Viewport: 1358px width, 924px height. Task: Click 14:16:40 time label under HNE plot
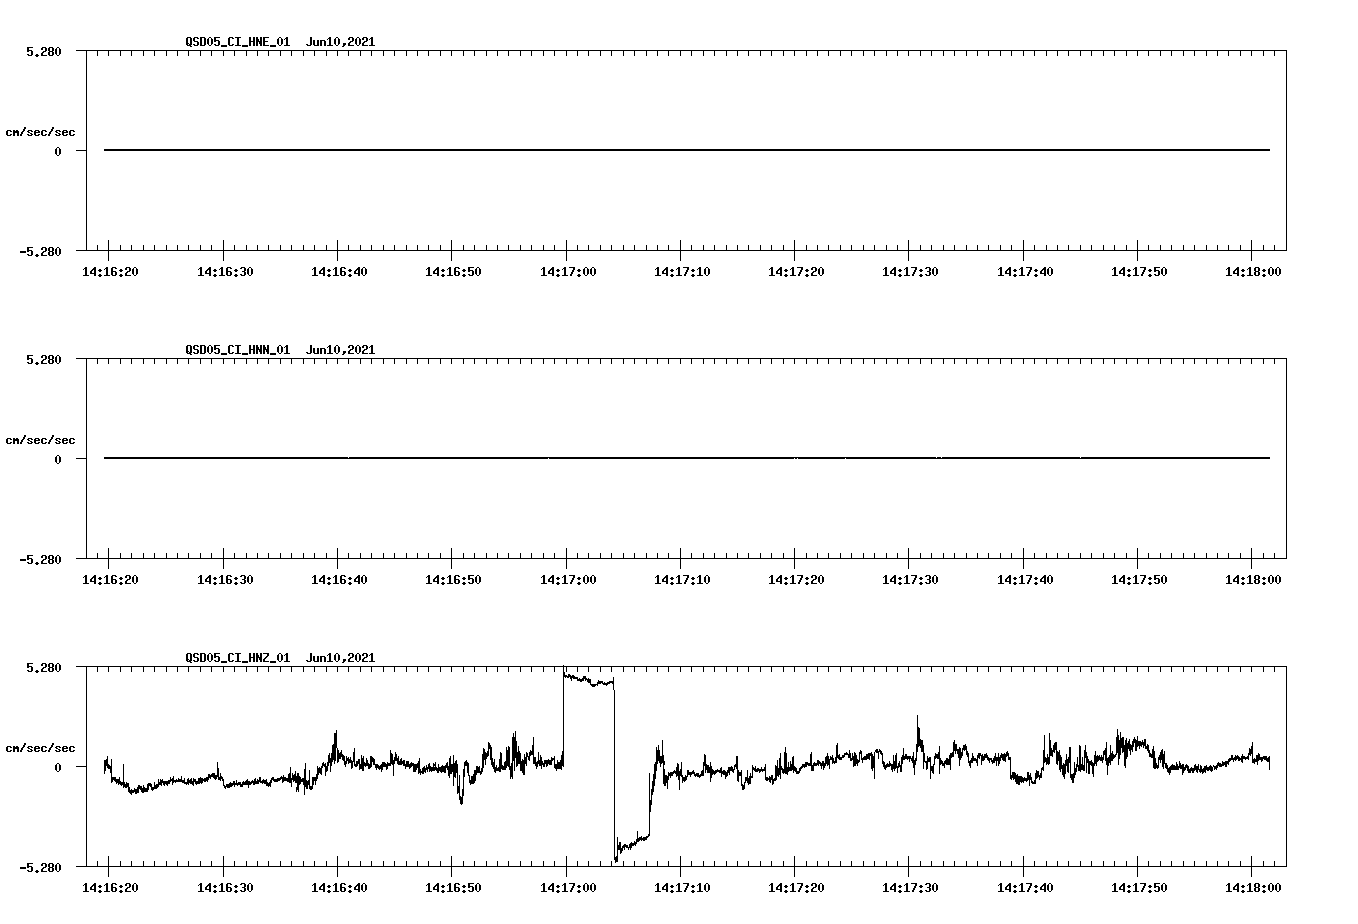[x=338, y=271]
